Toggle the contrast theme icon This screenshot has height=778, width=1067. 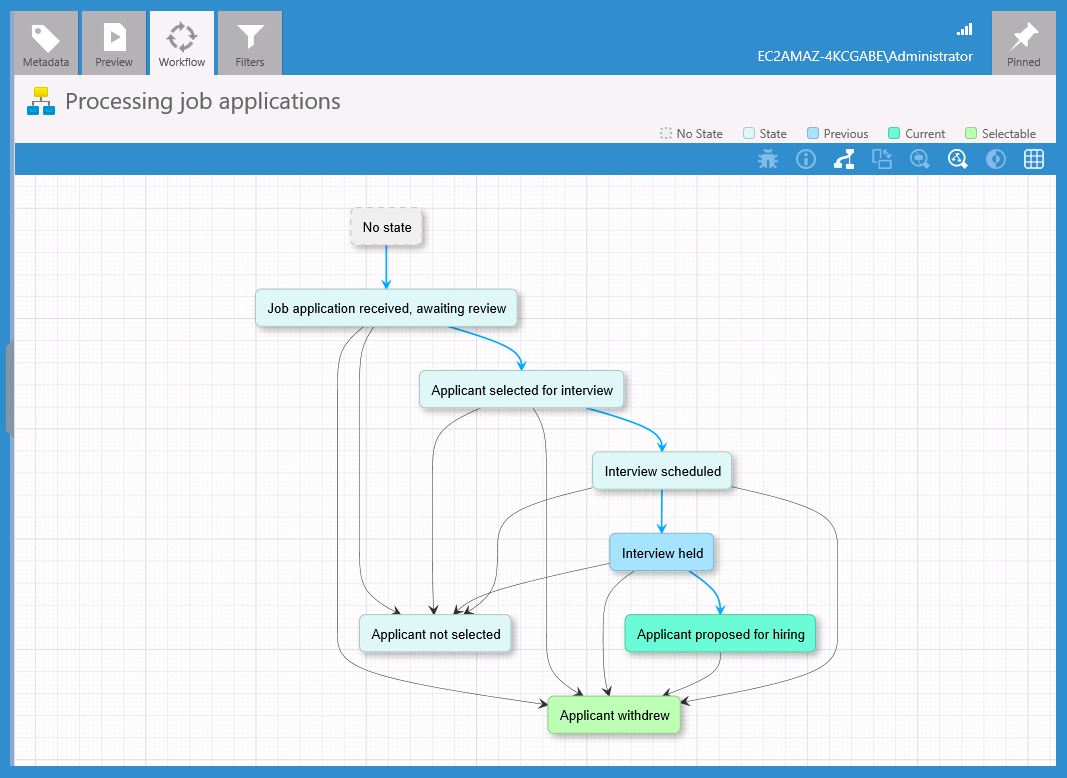tap(995, 158)
